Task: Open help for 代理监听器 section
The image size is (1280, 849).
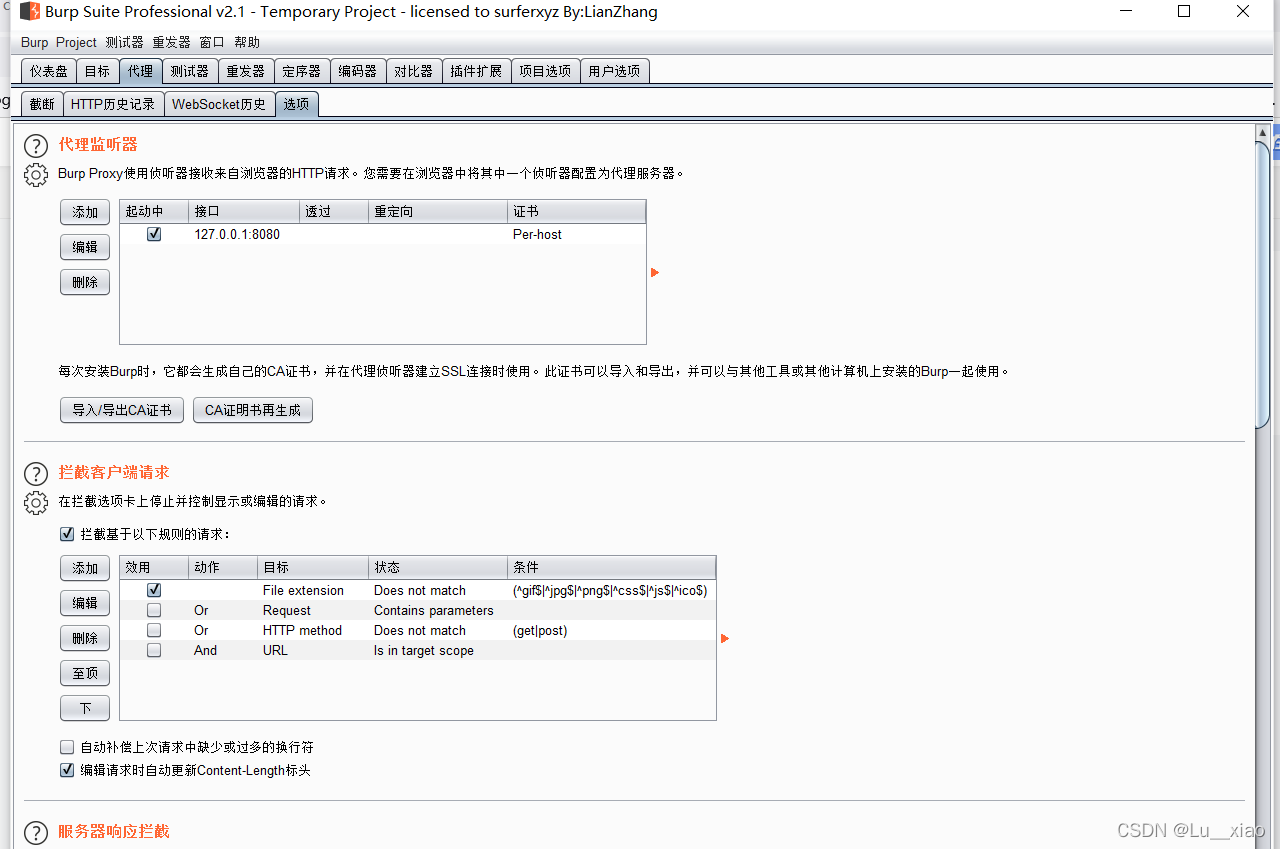Action: point(36,146)
